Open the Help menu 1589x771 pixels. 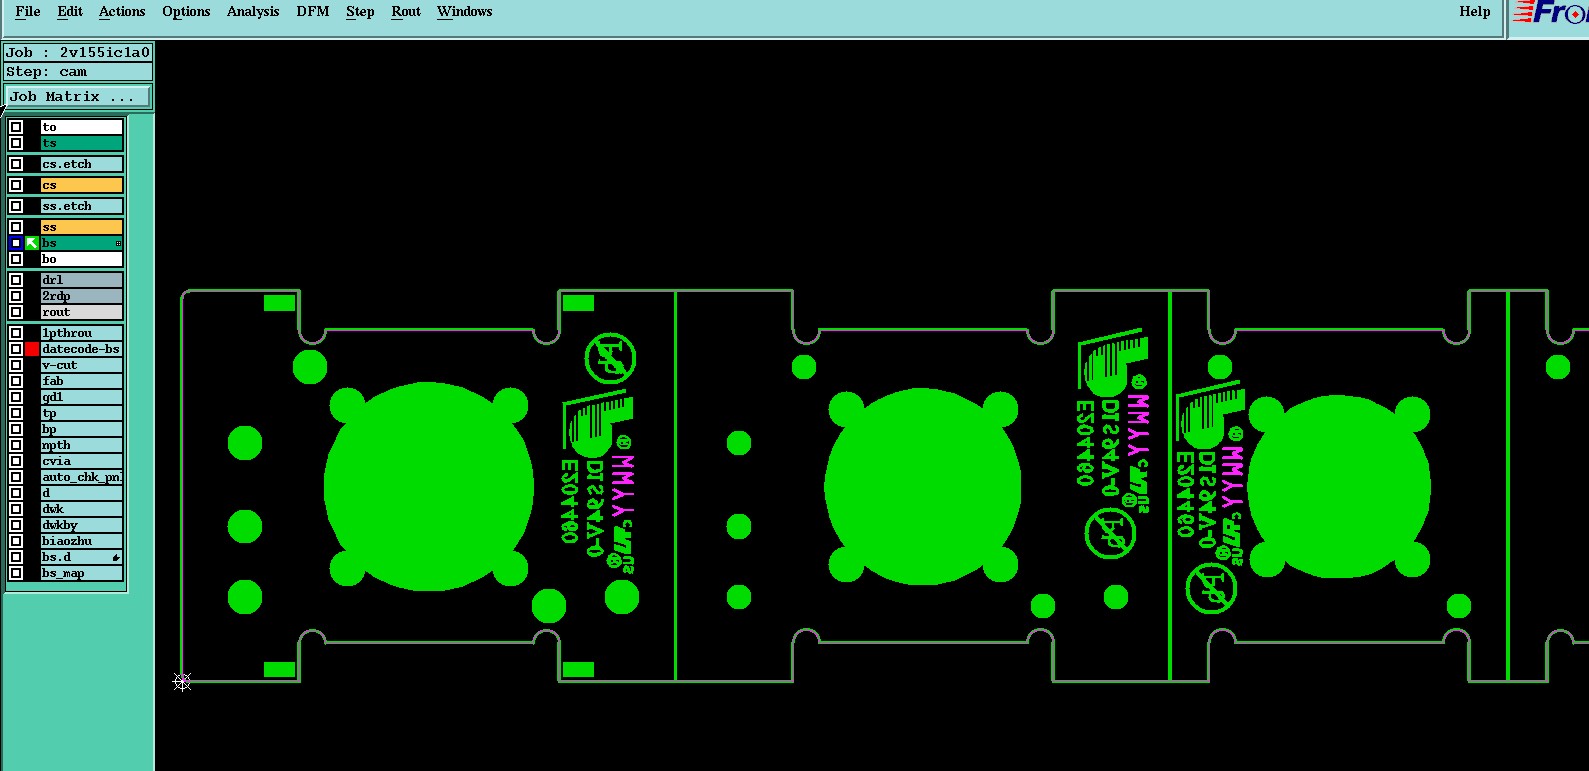pos(1475,12)
